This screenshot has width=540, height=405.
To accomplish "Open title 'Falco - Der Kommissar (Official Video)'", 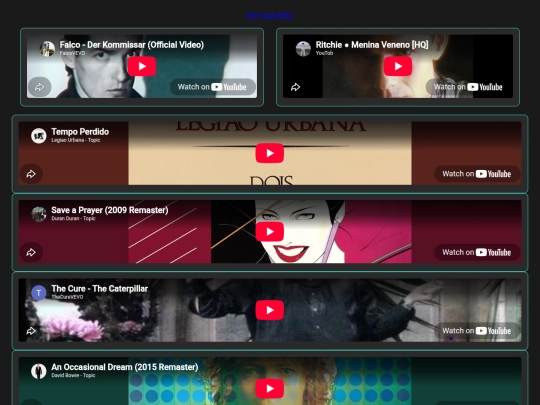I will (132, 45).
